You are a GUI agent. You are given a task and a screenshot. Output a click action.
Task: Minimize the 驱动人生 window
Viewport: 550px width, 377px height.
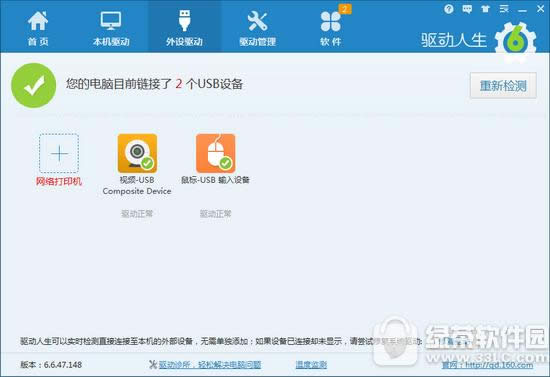(x=522, y=11)
